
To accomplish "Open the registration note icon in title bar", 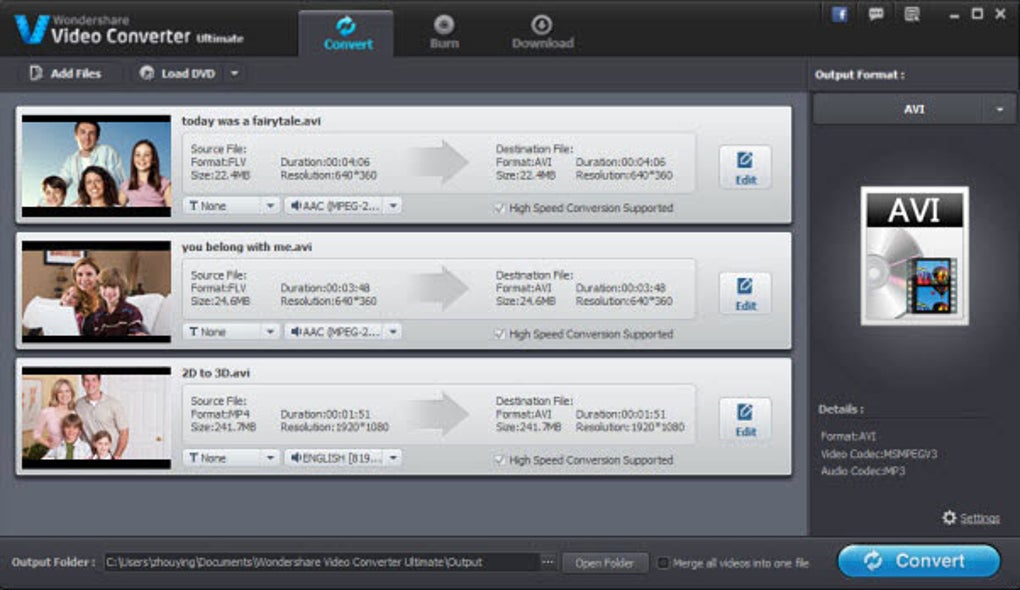I will (912, 14).
